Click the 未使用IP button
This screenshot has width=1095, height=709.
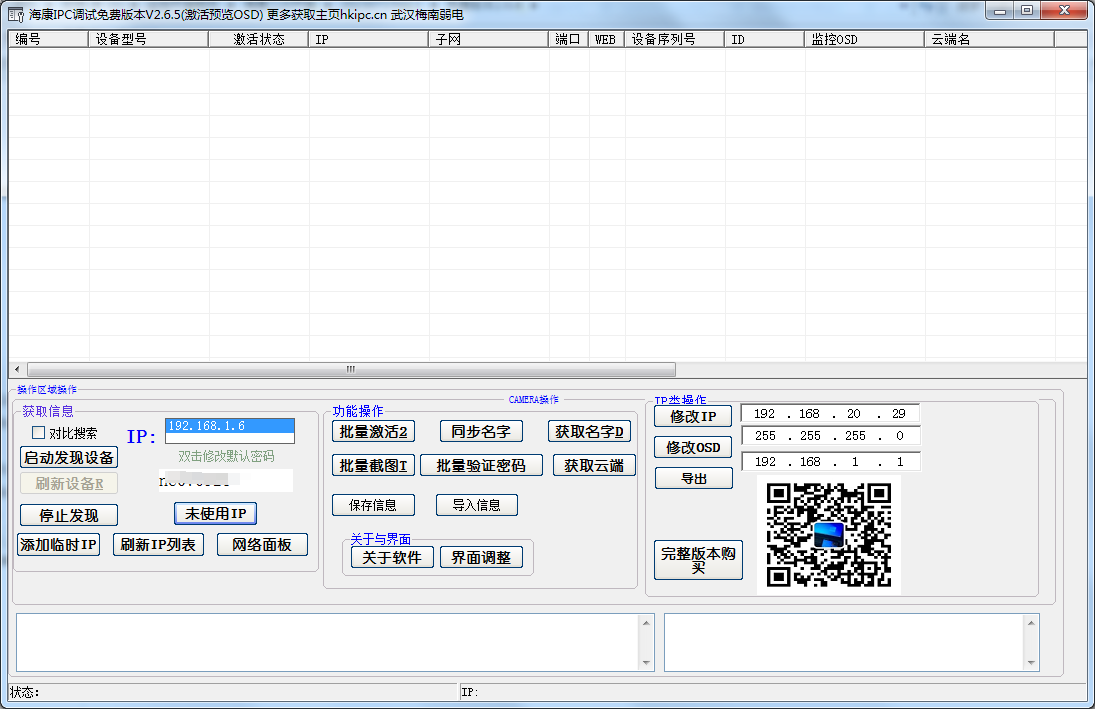coord(215,513)
